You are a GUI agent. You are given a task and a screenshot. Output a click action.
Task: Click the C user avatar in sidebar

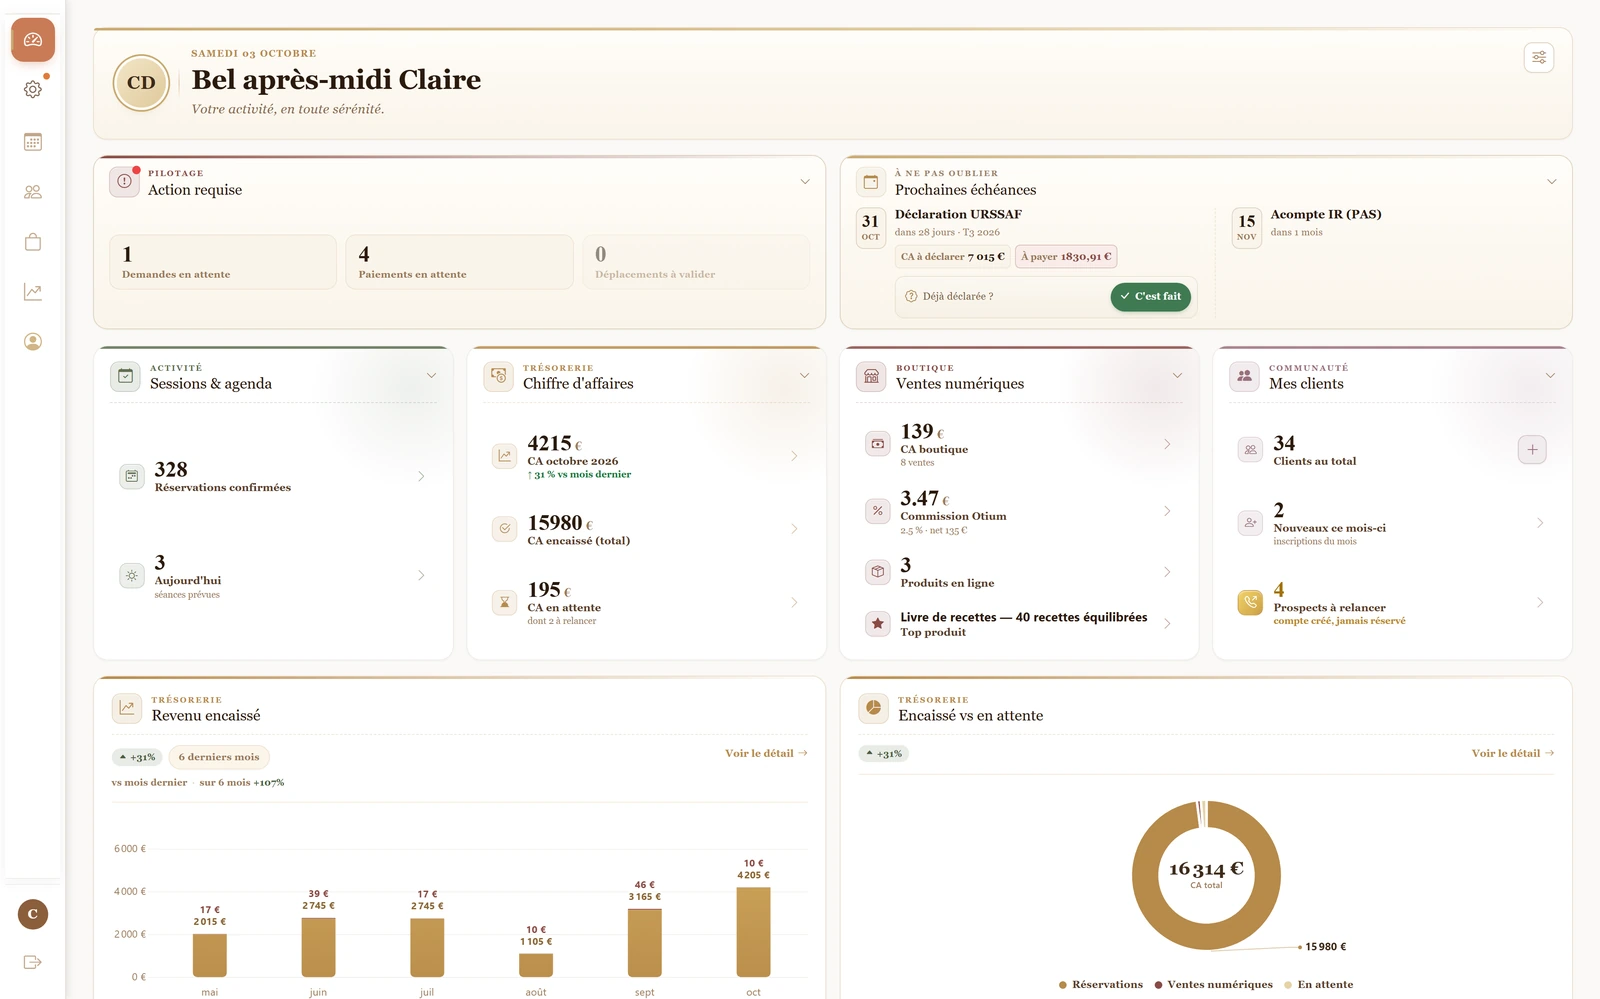[33, 914]
